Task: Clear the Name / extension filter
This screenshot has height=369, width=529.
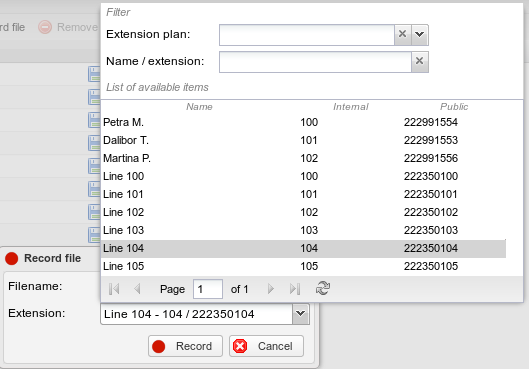Action: click(x=420, y=61)
